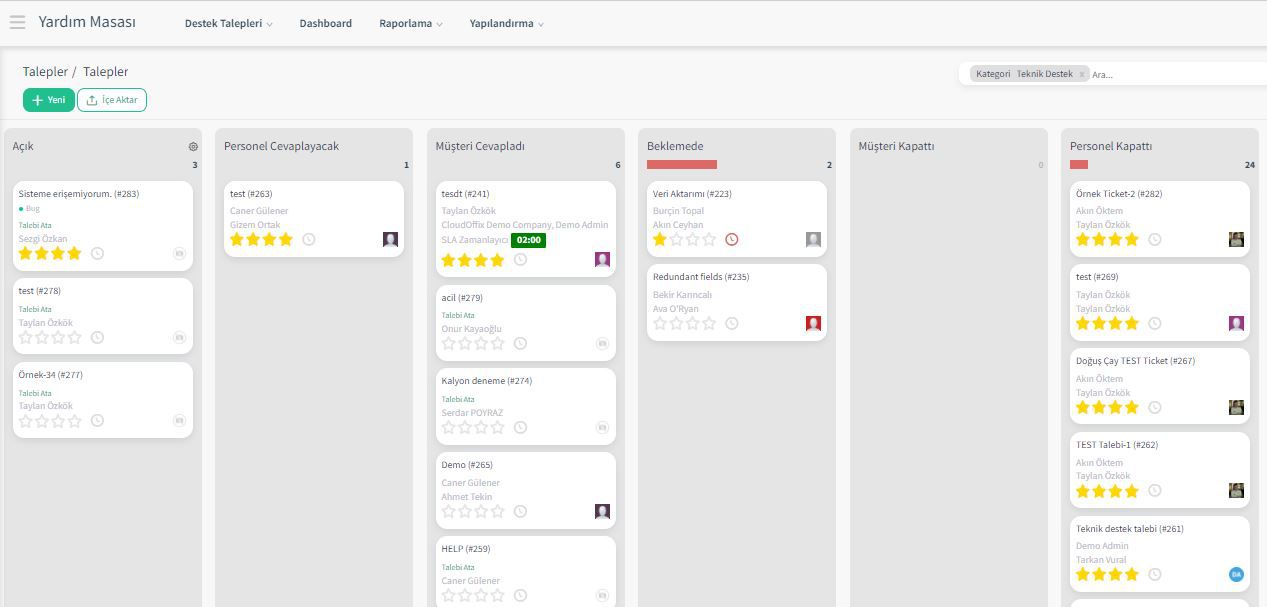Open the Redundant fields (#235) ticket
The height and width of the screenshot is (607, 1267).
(701, 277)
